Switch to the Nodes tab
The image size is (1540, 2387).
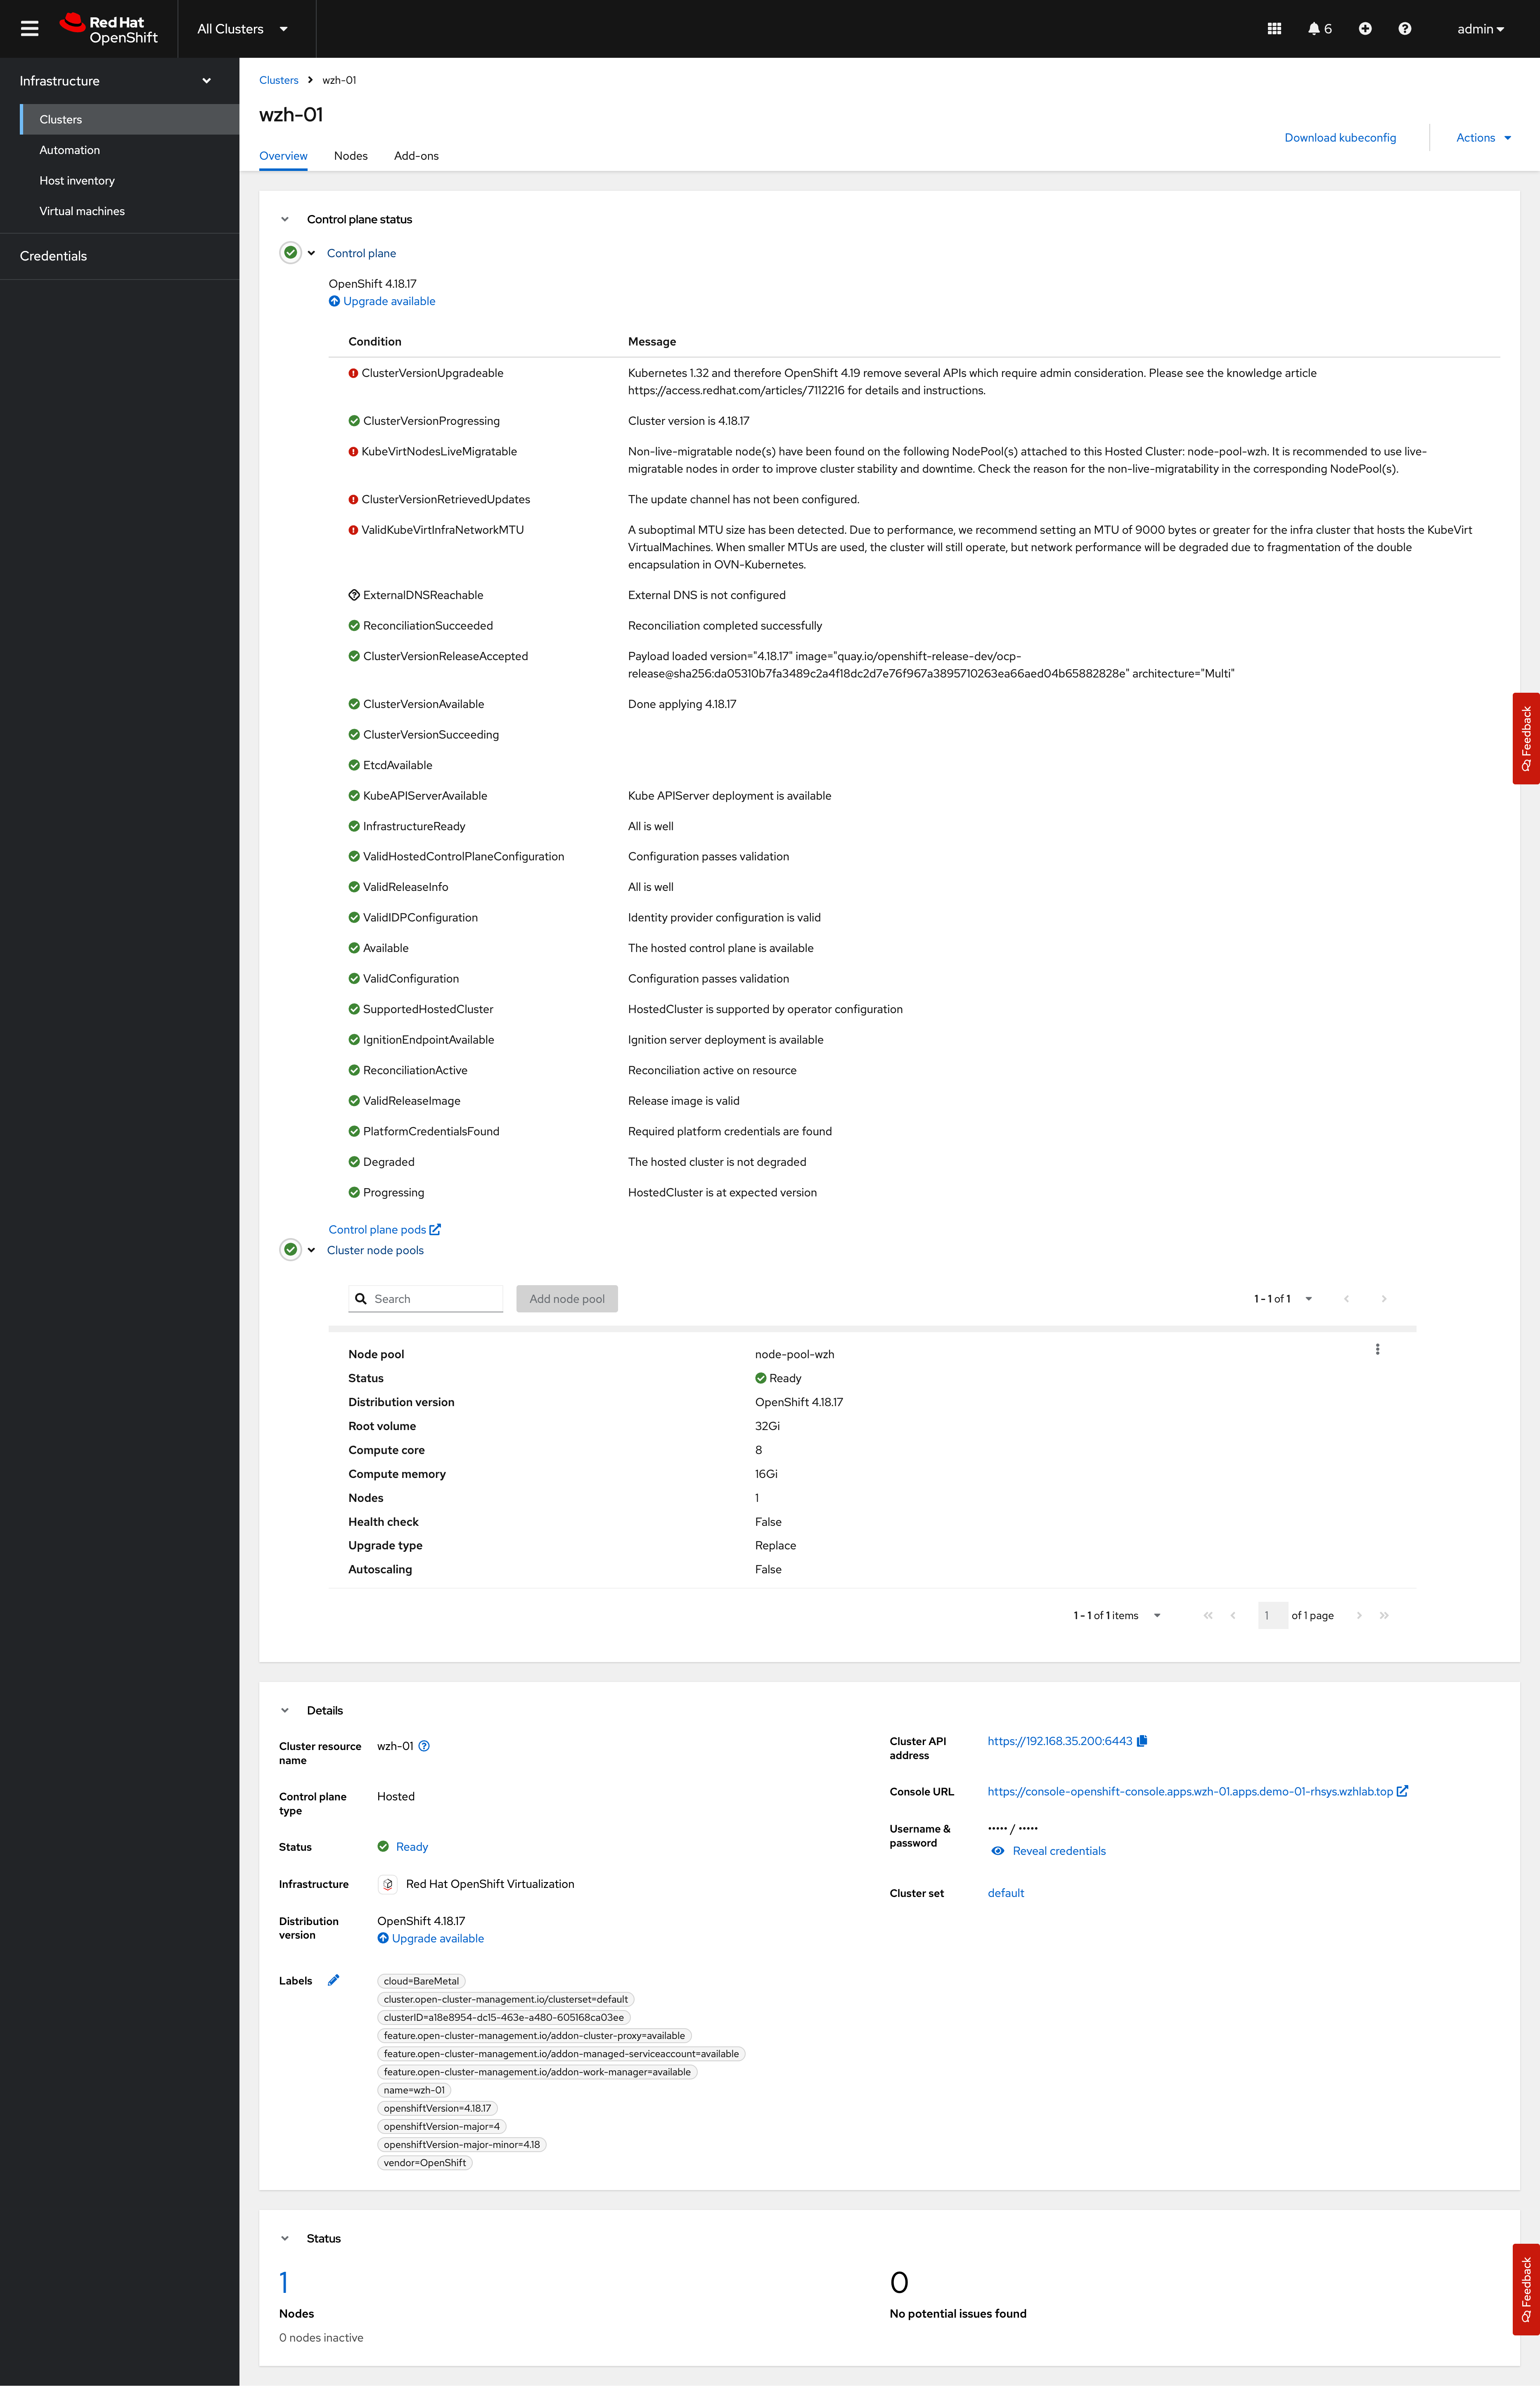tap(350, 156)
